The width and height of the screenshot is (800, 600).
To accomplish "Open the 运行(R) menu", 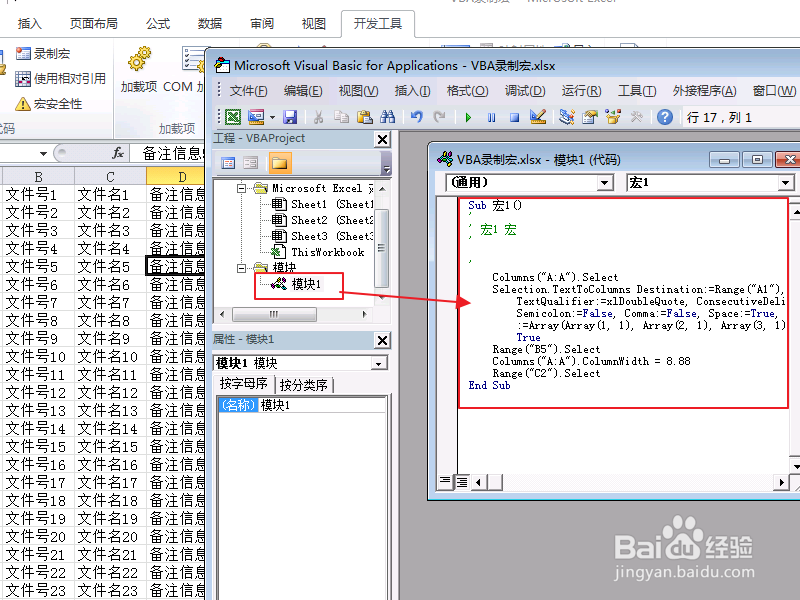I will (582, 91).
